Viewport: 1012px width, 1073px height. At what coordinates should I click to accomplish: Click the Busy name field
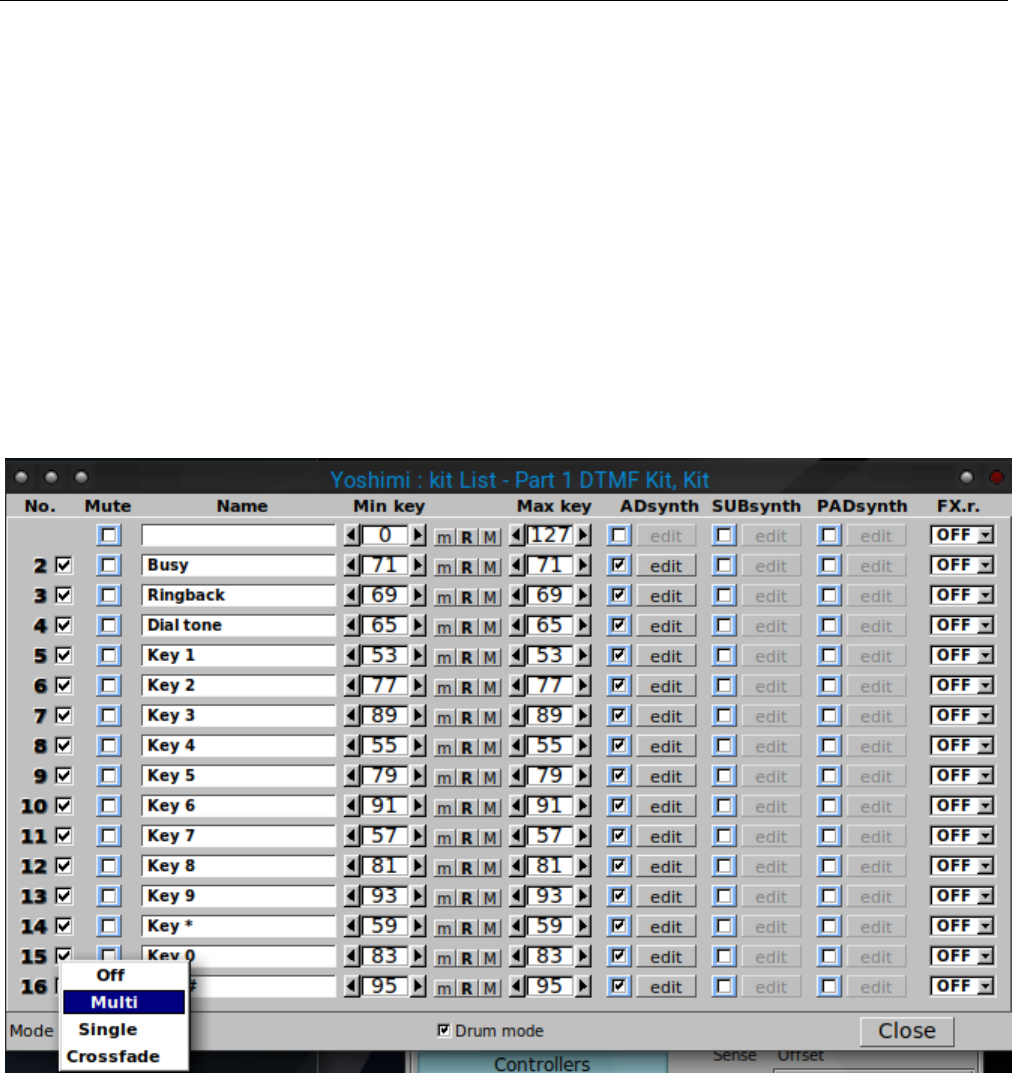pos(238,565)
